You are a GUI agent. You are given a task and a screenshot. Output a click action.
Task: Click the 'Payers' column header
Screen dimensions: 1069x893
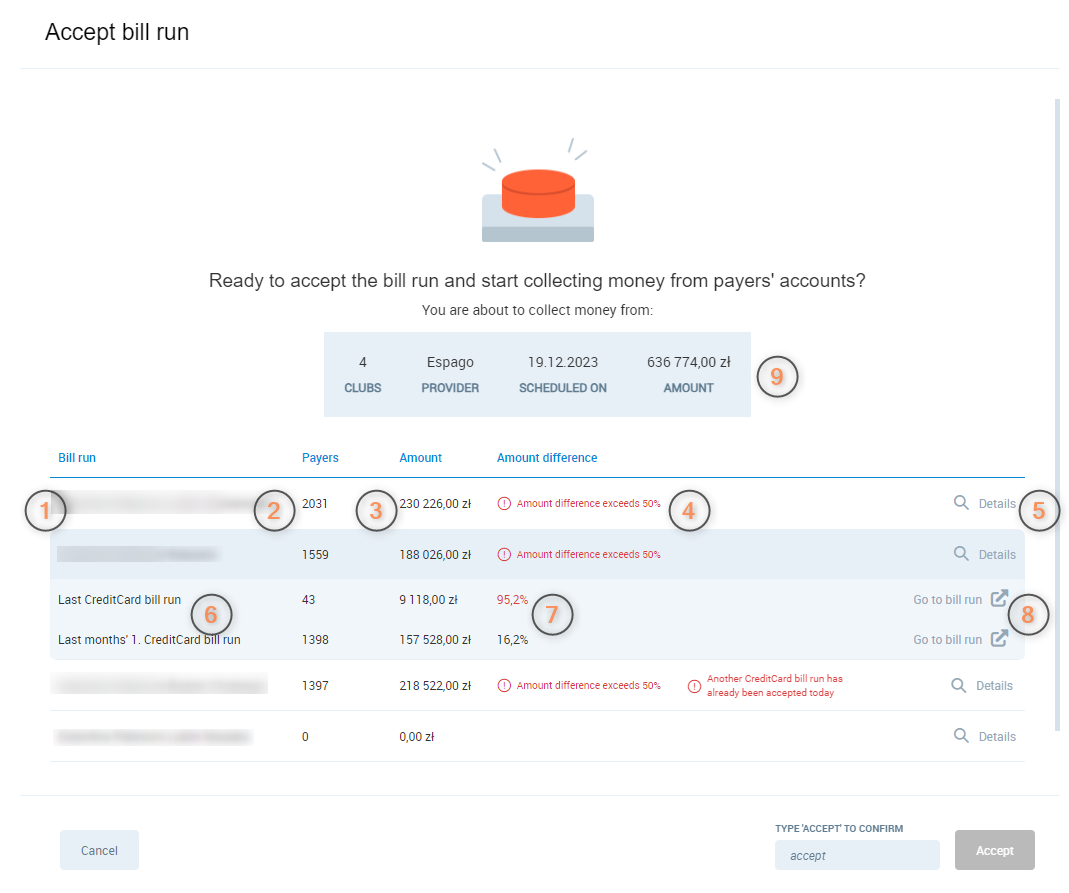tap(320, 458)
